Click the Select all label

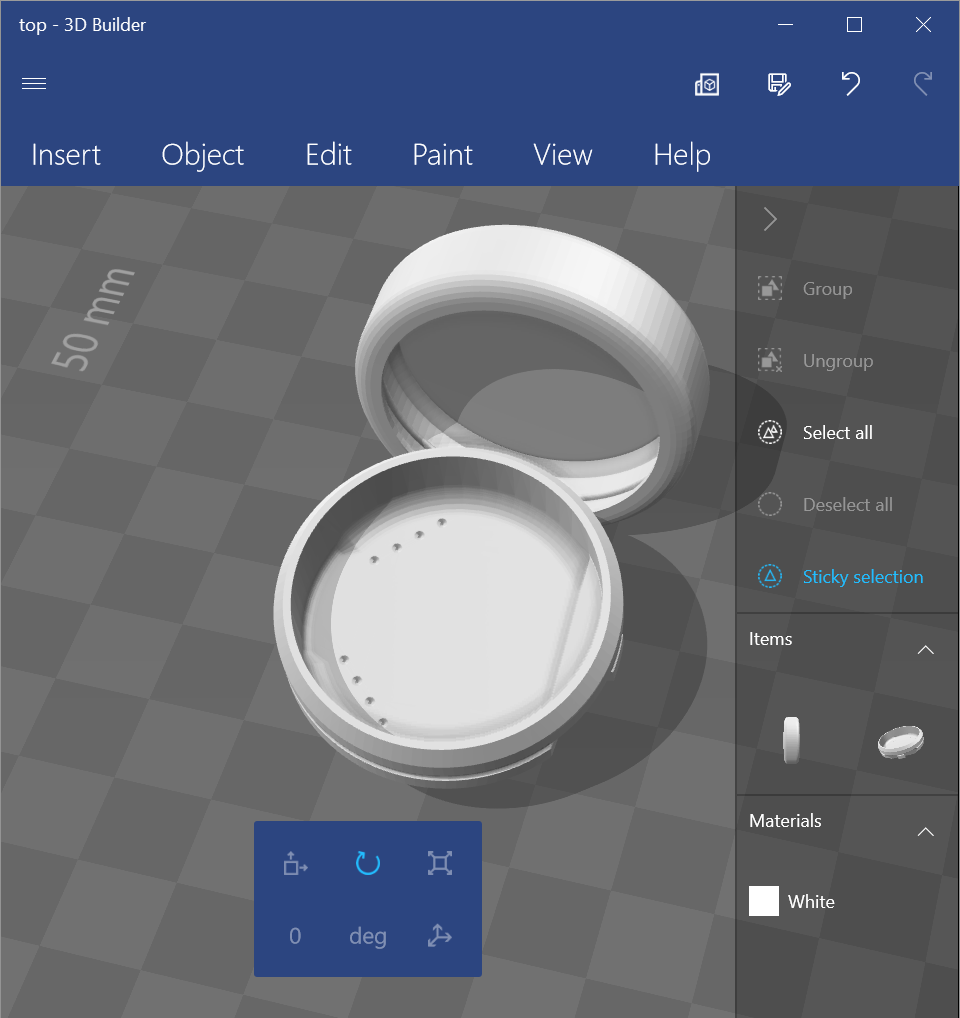(x=837, y=432)
